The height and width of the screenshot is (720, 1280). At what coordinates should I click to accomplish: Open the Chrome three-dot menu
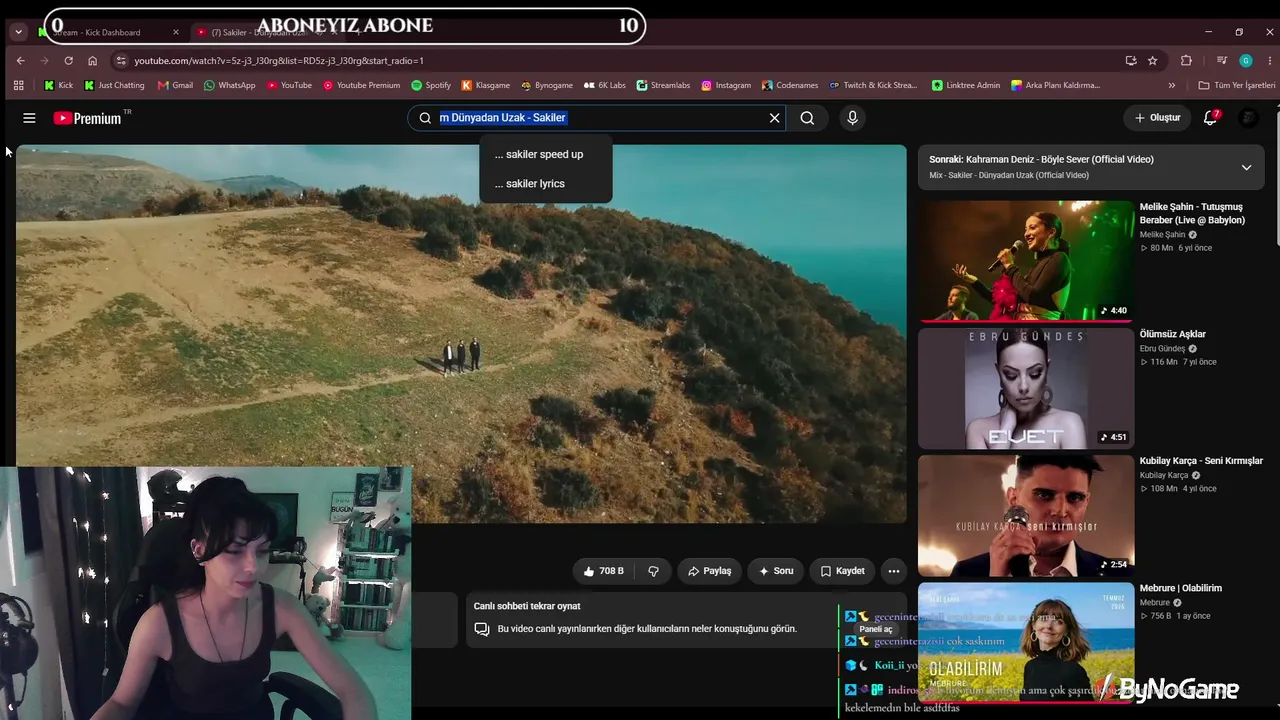coord(1269,61)
